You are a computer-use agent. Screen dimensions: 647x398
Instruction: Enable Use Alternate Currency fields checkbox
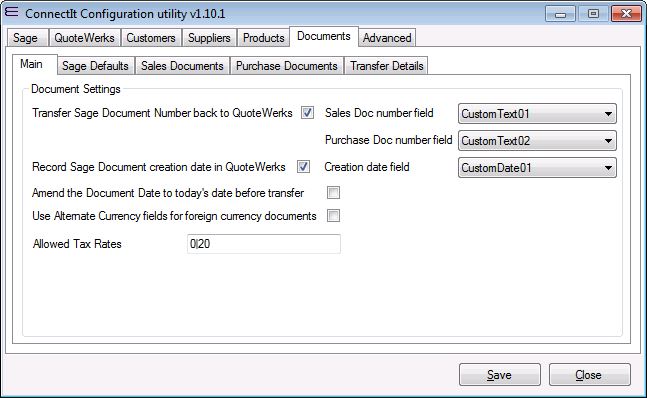(333, 216)
